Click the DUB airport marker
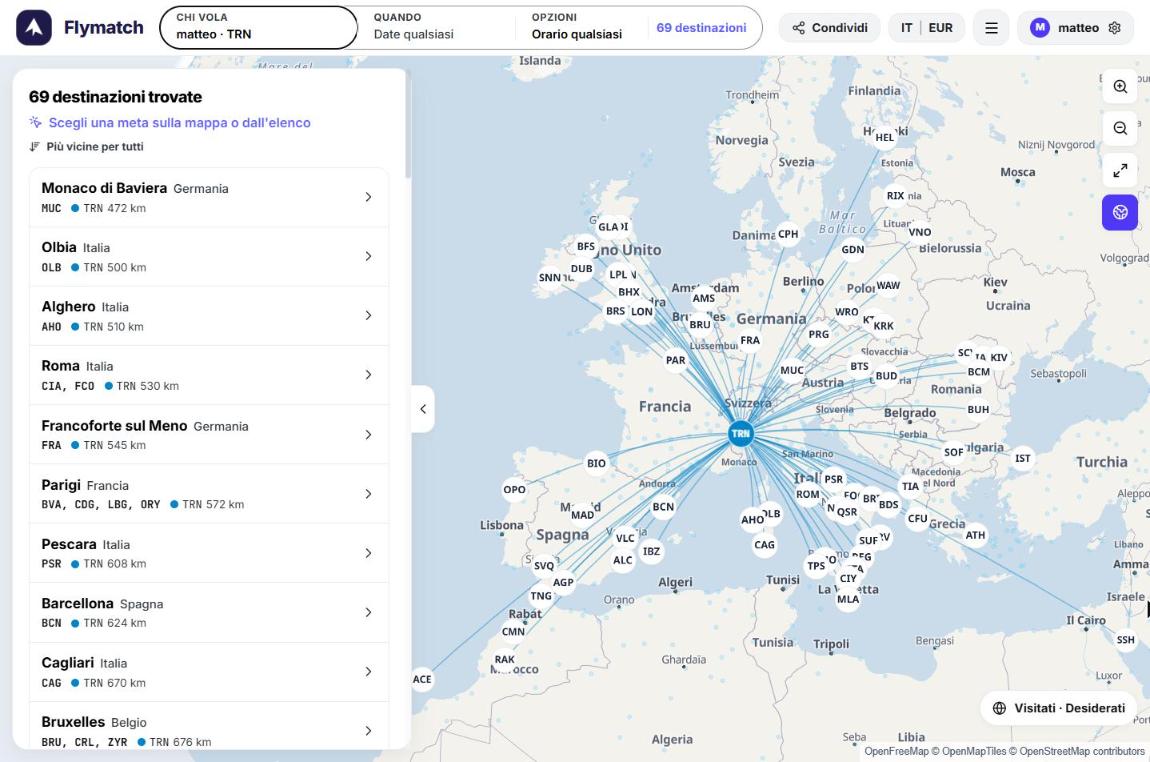Screen dimensions: 1150x762 (x=582, y=268)
